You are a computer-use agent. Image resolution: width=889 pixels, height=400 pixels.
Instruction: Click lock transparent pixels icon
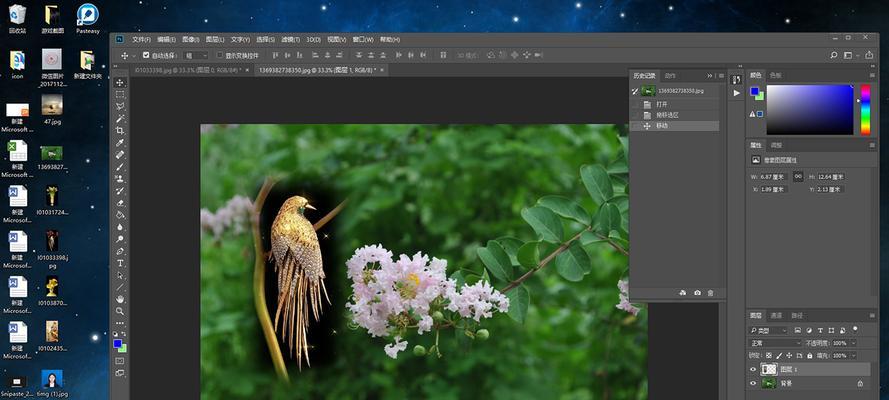(x=768, y=356)
